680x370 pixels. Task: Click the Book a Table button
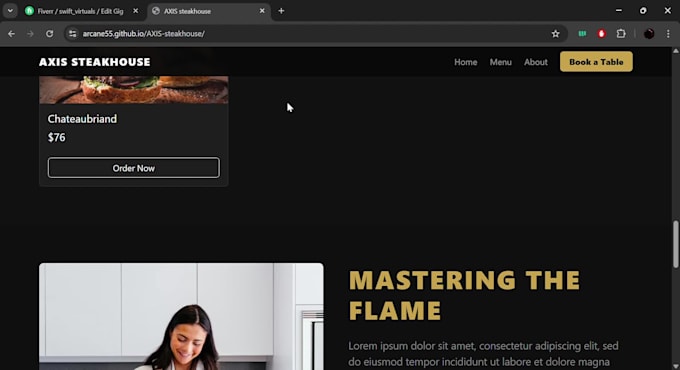click(x=596, y=62)
